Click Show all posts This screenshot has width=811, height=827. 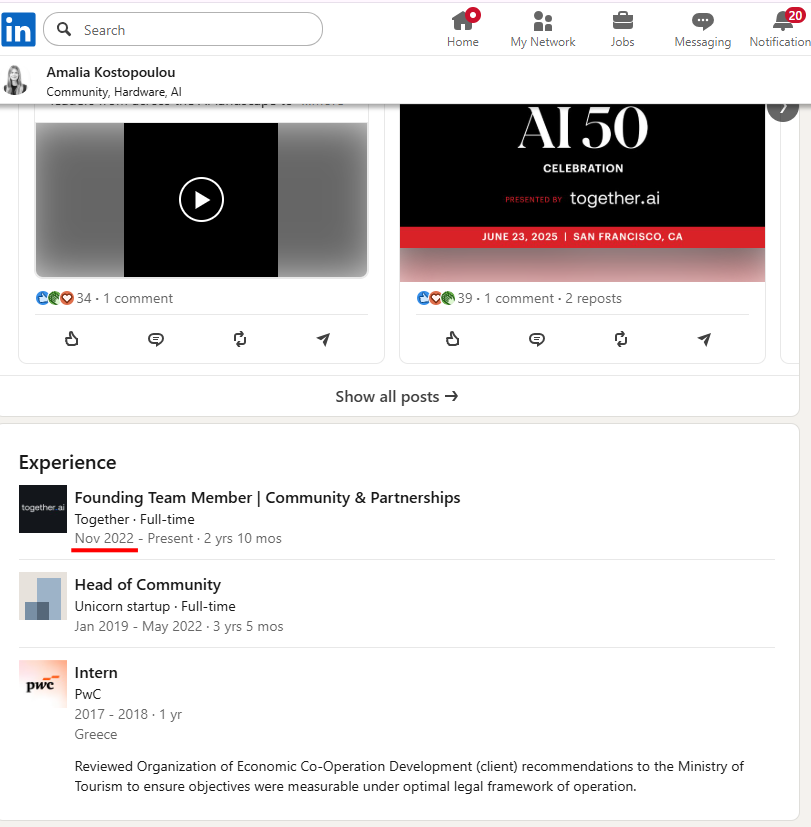[x=397, y=397]
